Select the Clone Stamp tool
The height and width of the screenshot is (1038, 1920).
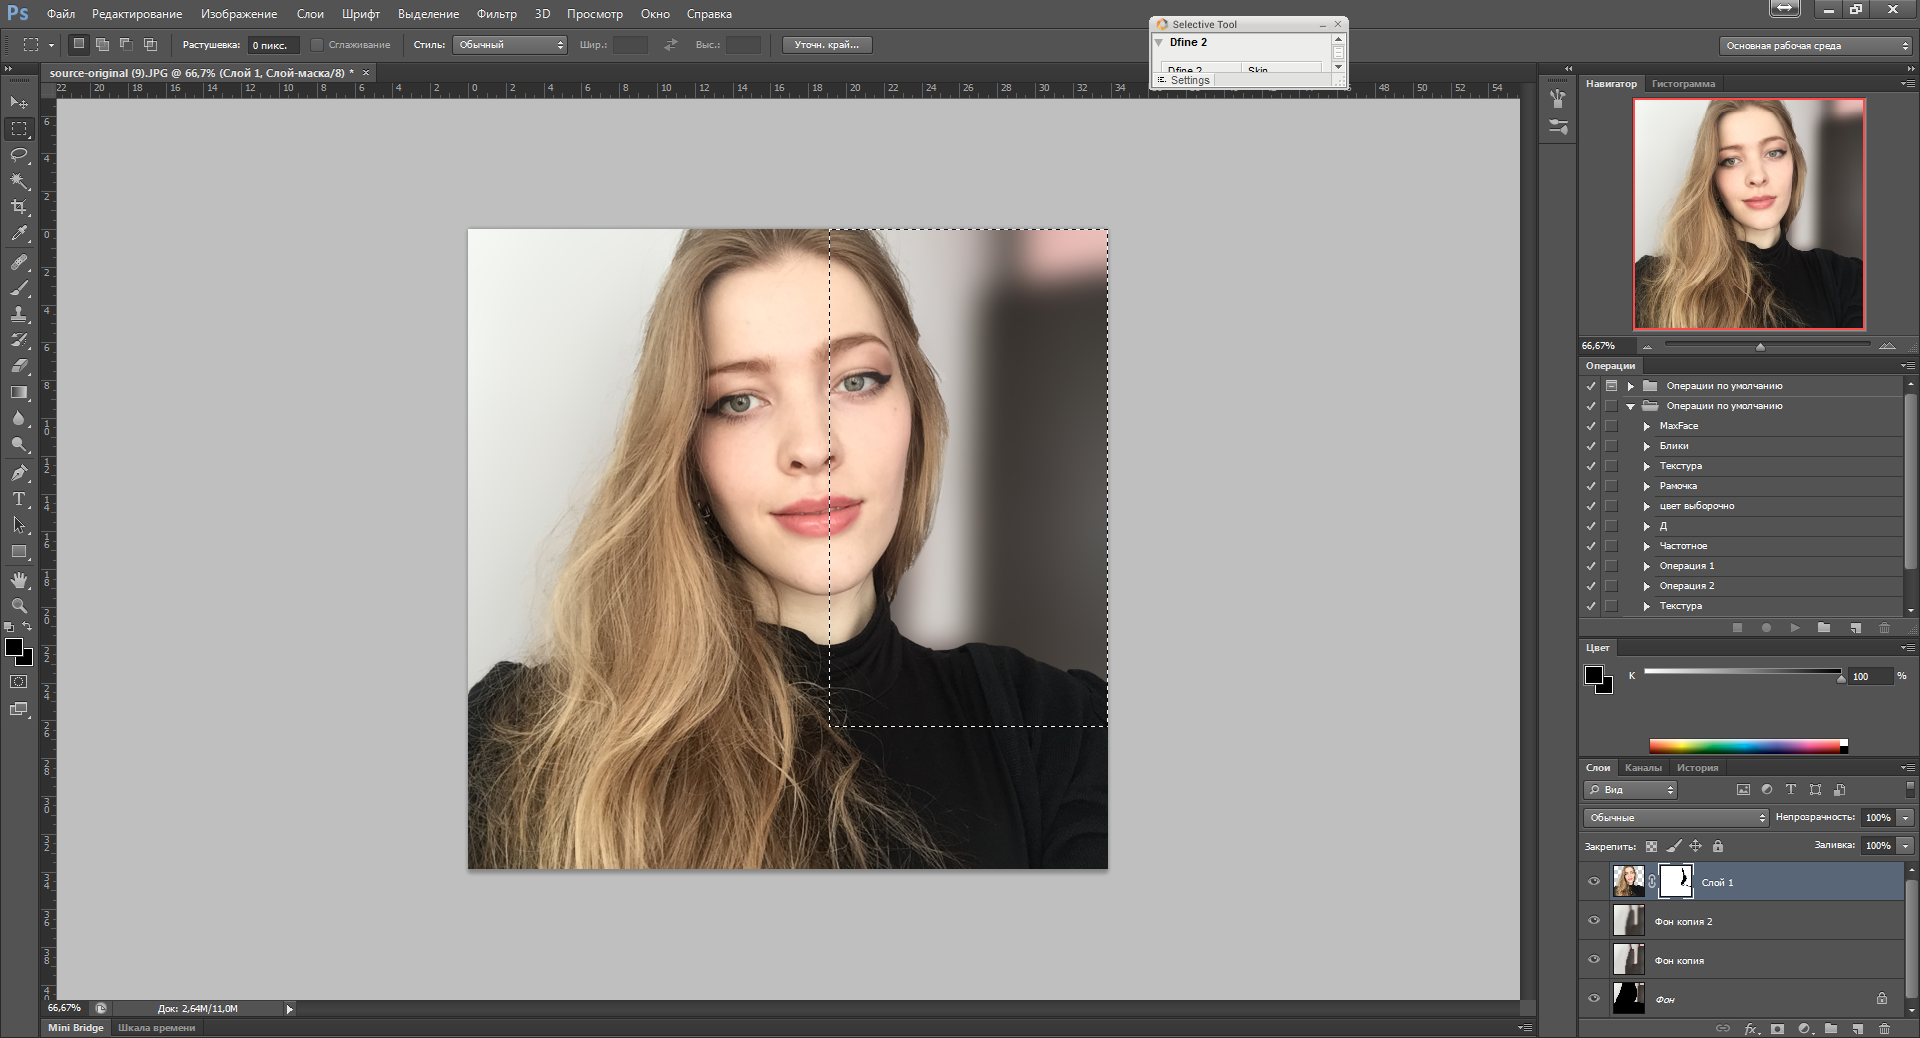[x=19, y=314]
